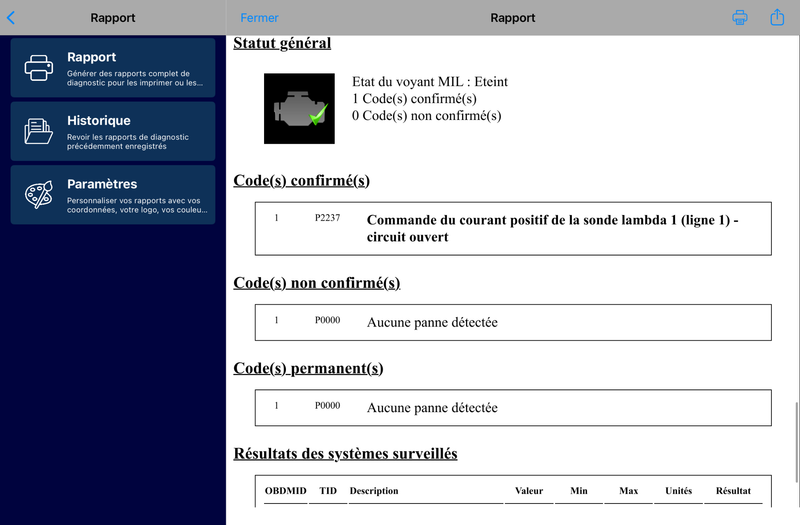Click the Valeur column header
The width and height of the screenshot is (800, 525).
click(529, 491)
